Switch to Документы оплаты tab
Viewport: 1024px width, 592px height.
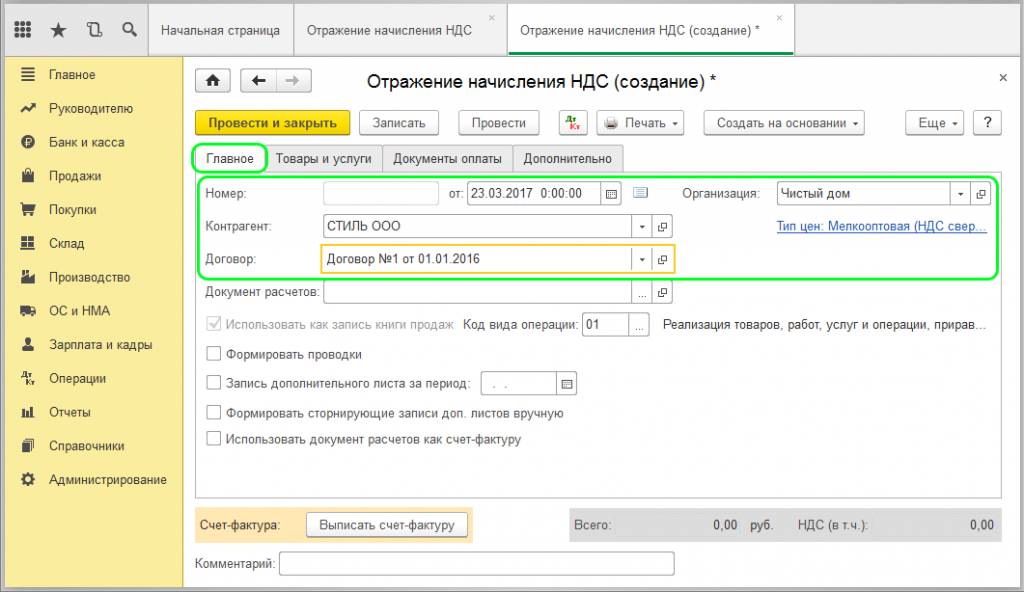click(x=447, y=159)
